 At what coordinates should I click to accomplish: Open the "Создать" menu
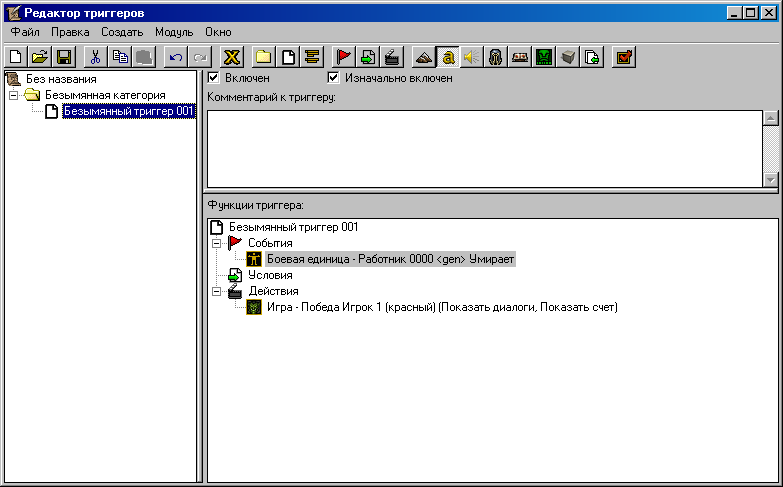click(x=122, y=32)
